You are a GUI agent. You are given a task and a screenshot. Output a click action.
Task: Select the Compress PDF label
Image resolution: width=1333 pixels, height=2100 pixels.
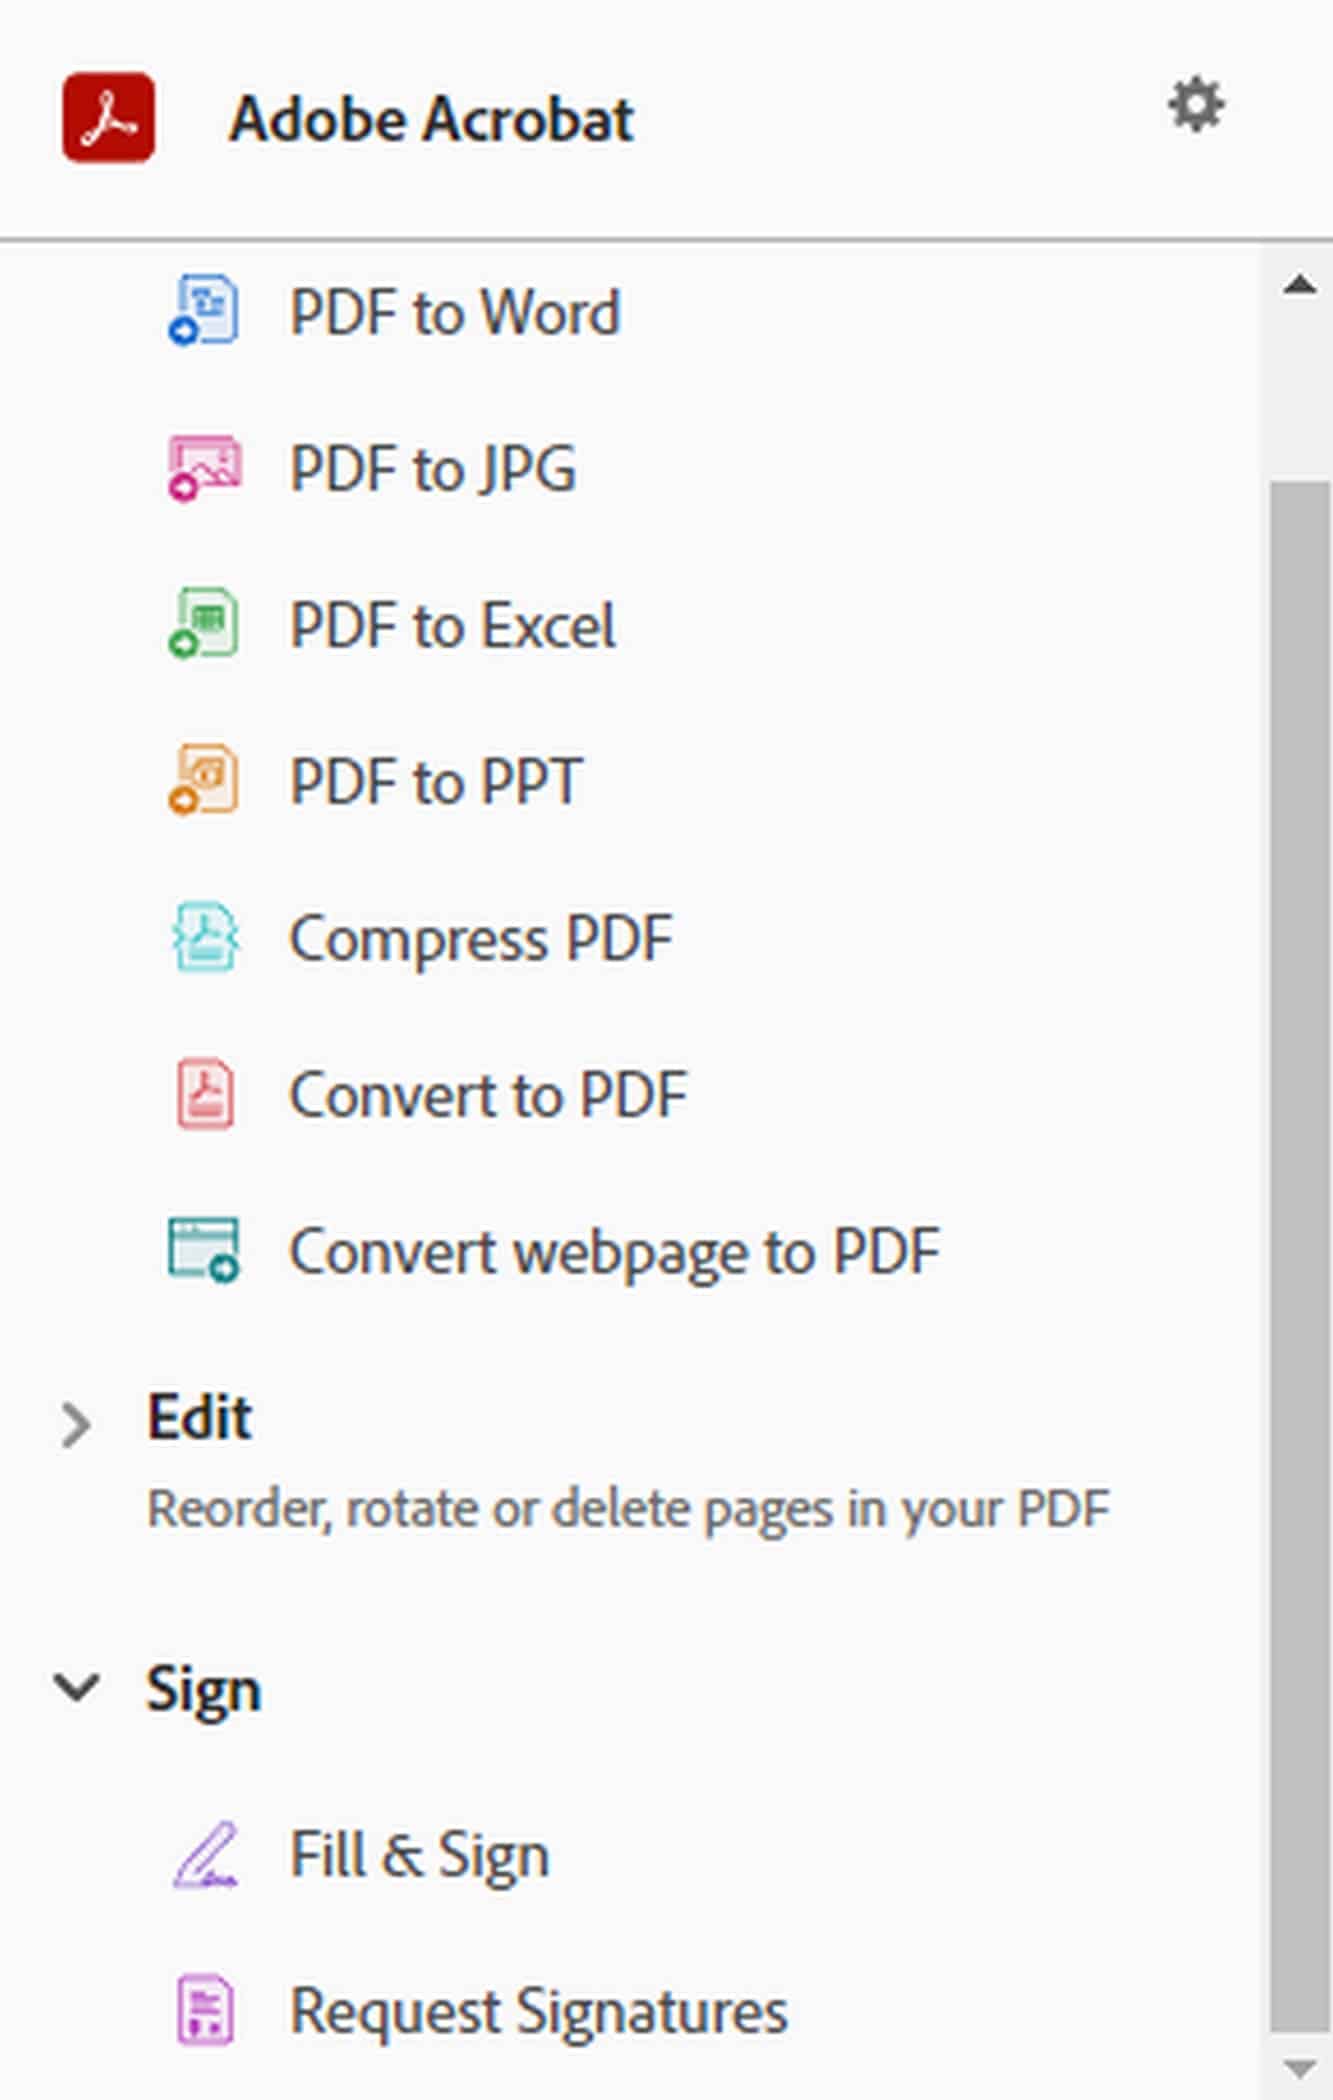tap(481, 939)
